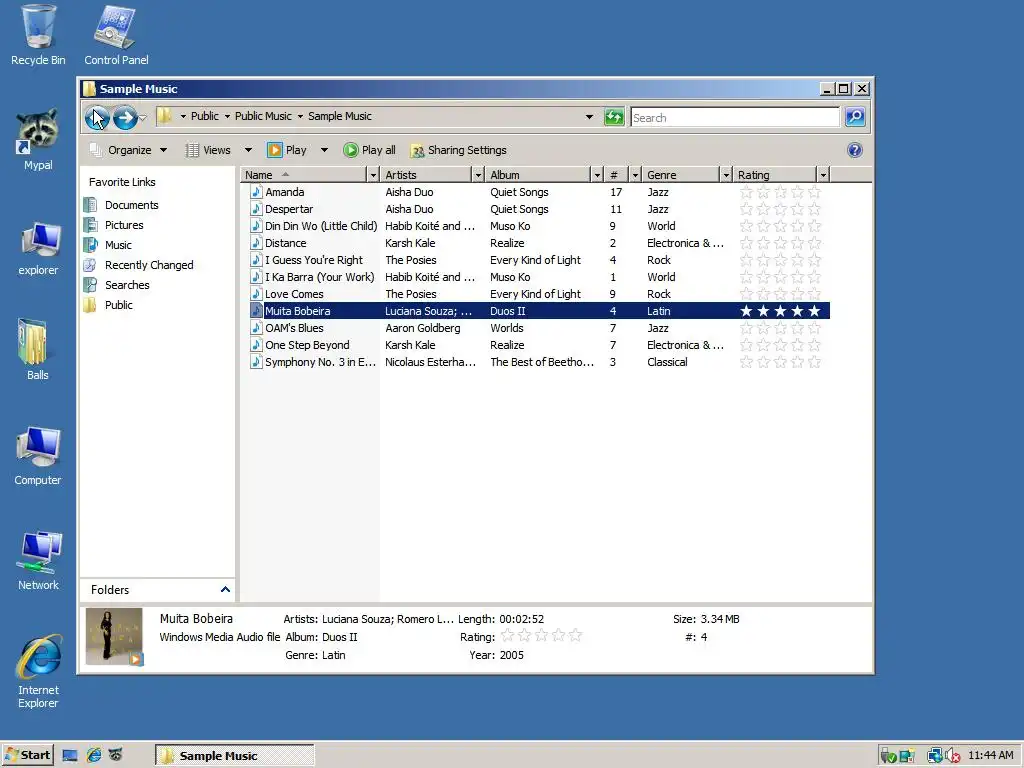
Task: Click Show Desktop in quick launch
Action: (x=70, y=756)
